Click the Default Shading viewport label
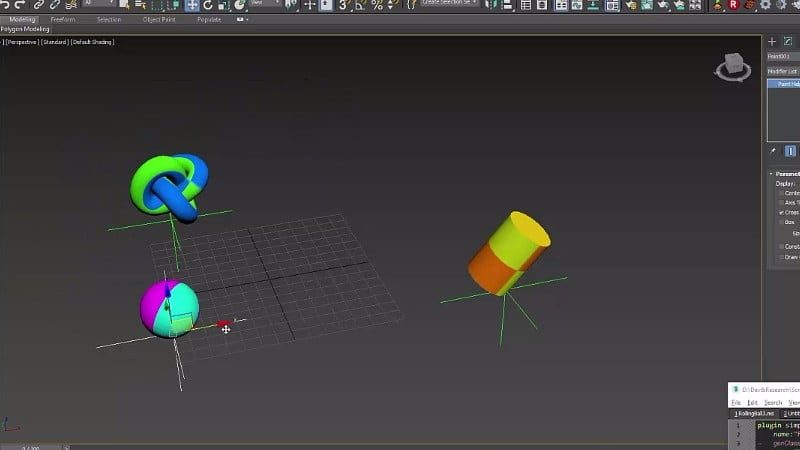 coord(92,41)
